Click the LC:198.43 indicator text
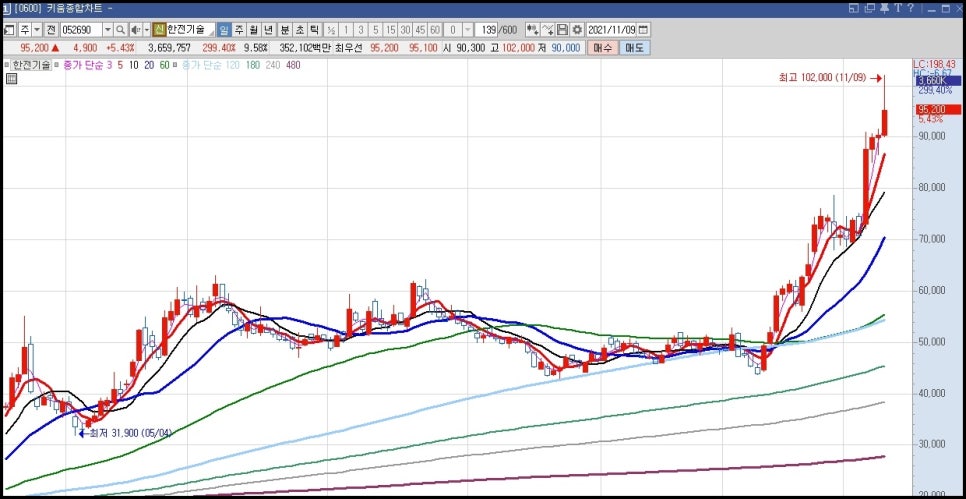The width and height of the screenshot is (966, 499). click(935, 64)
